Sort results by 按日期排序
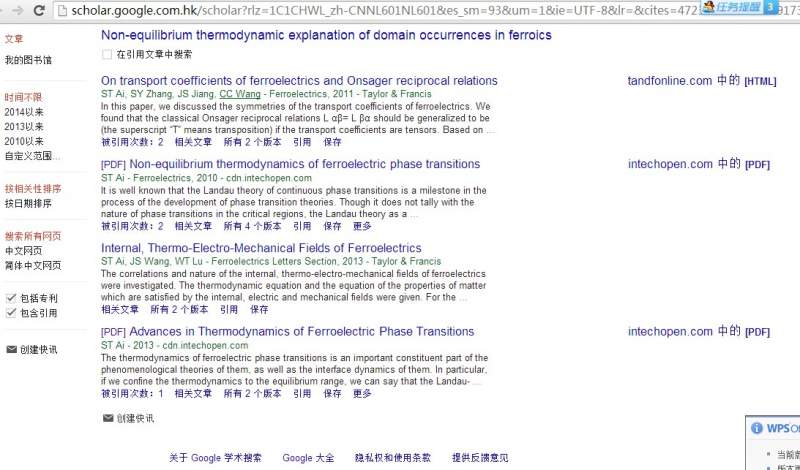This screenshot has width=800, height=470. [x=28, y=203]
